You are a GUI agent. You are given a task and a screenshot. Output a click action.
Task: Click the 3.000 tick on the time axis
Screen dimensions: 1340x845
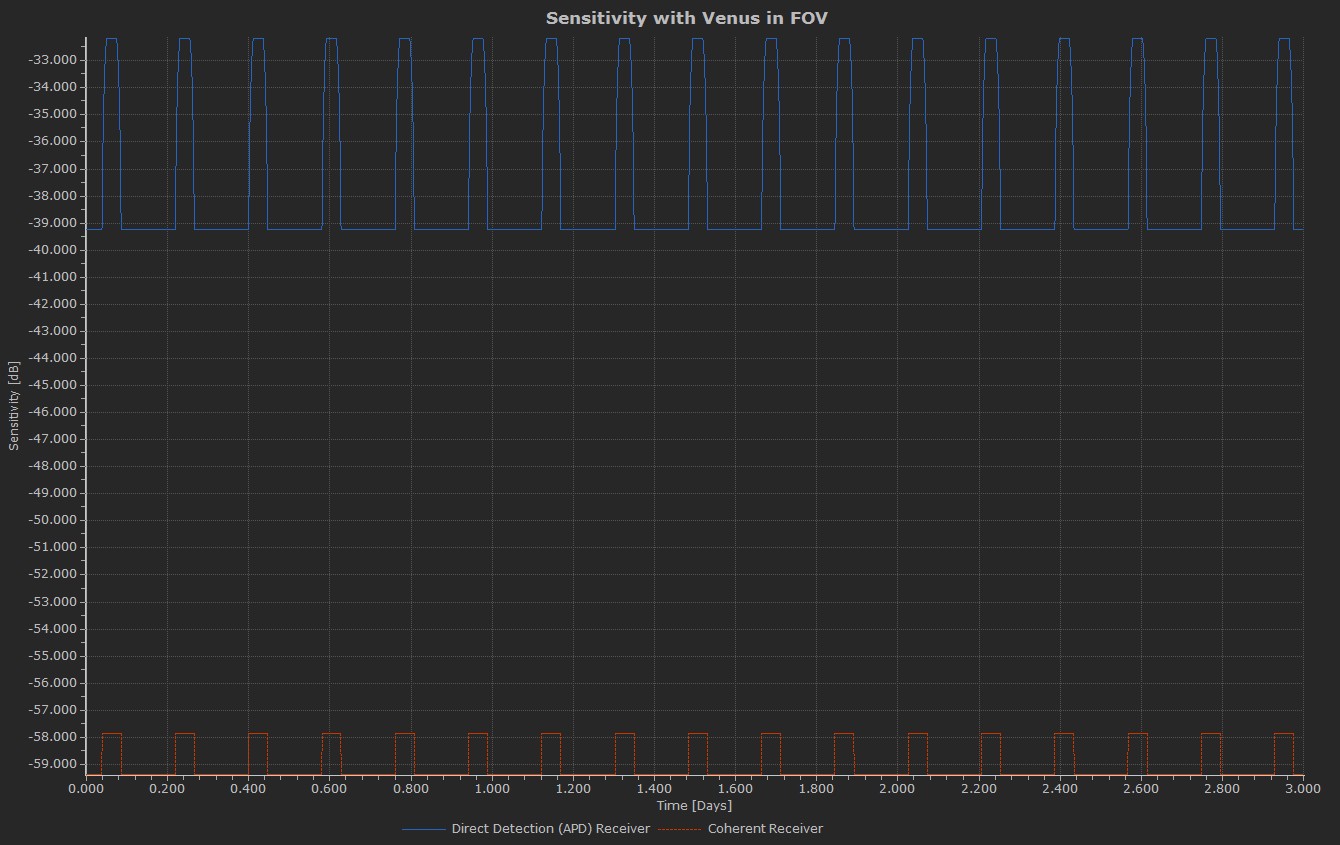pyautogui.click(x=1302, y=788)
